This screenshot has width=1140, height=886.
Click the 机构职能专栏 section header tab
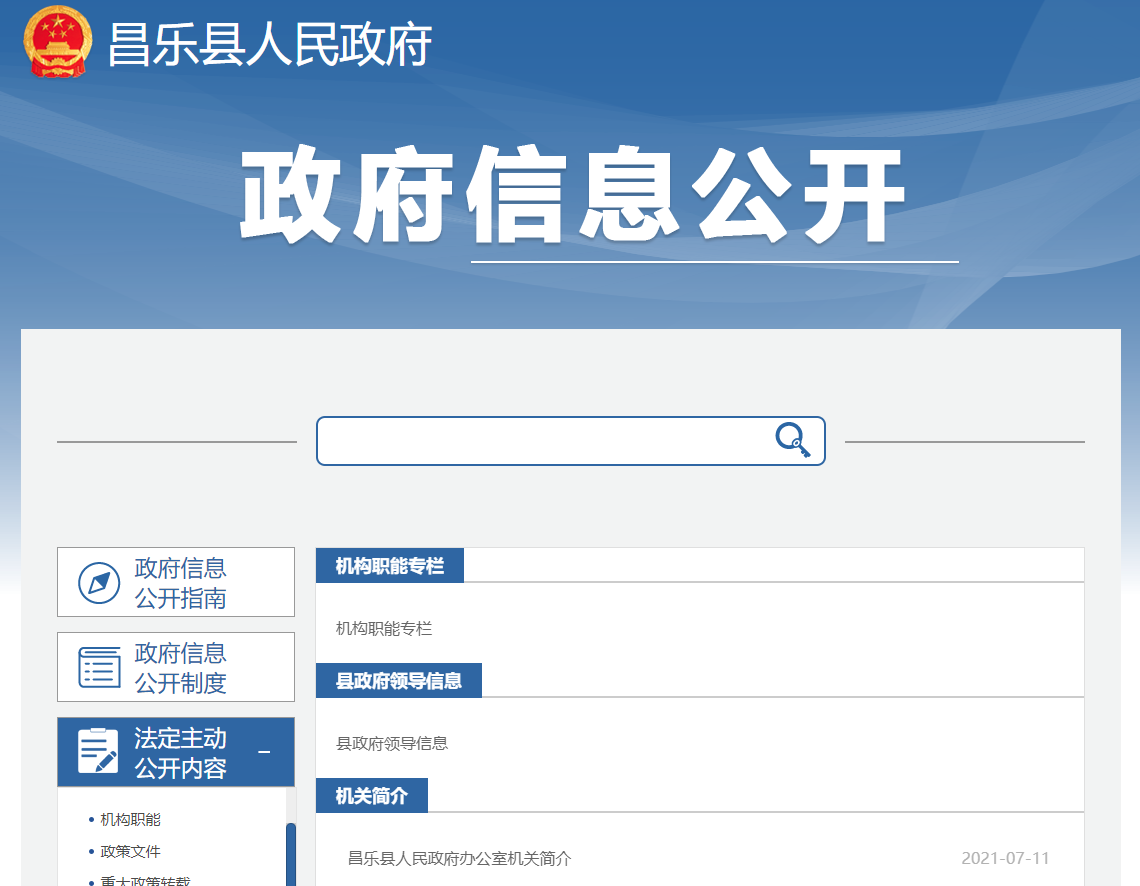tap(390, 566)
